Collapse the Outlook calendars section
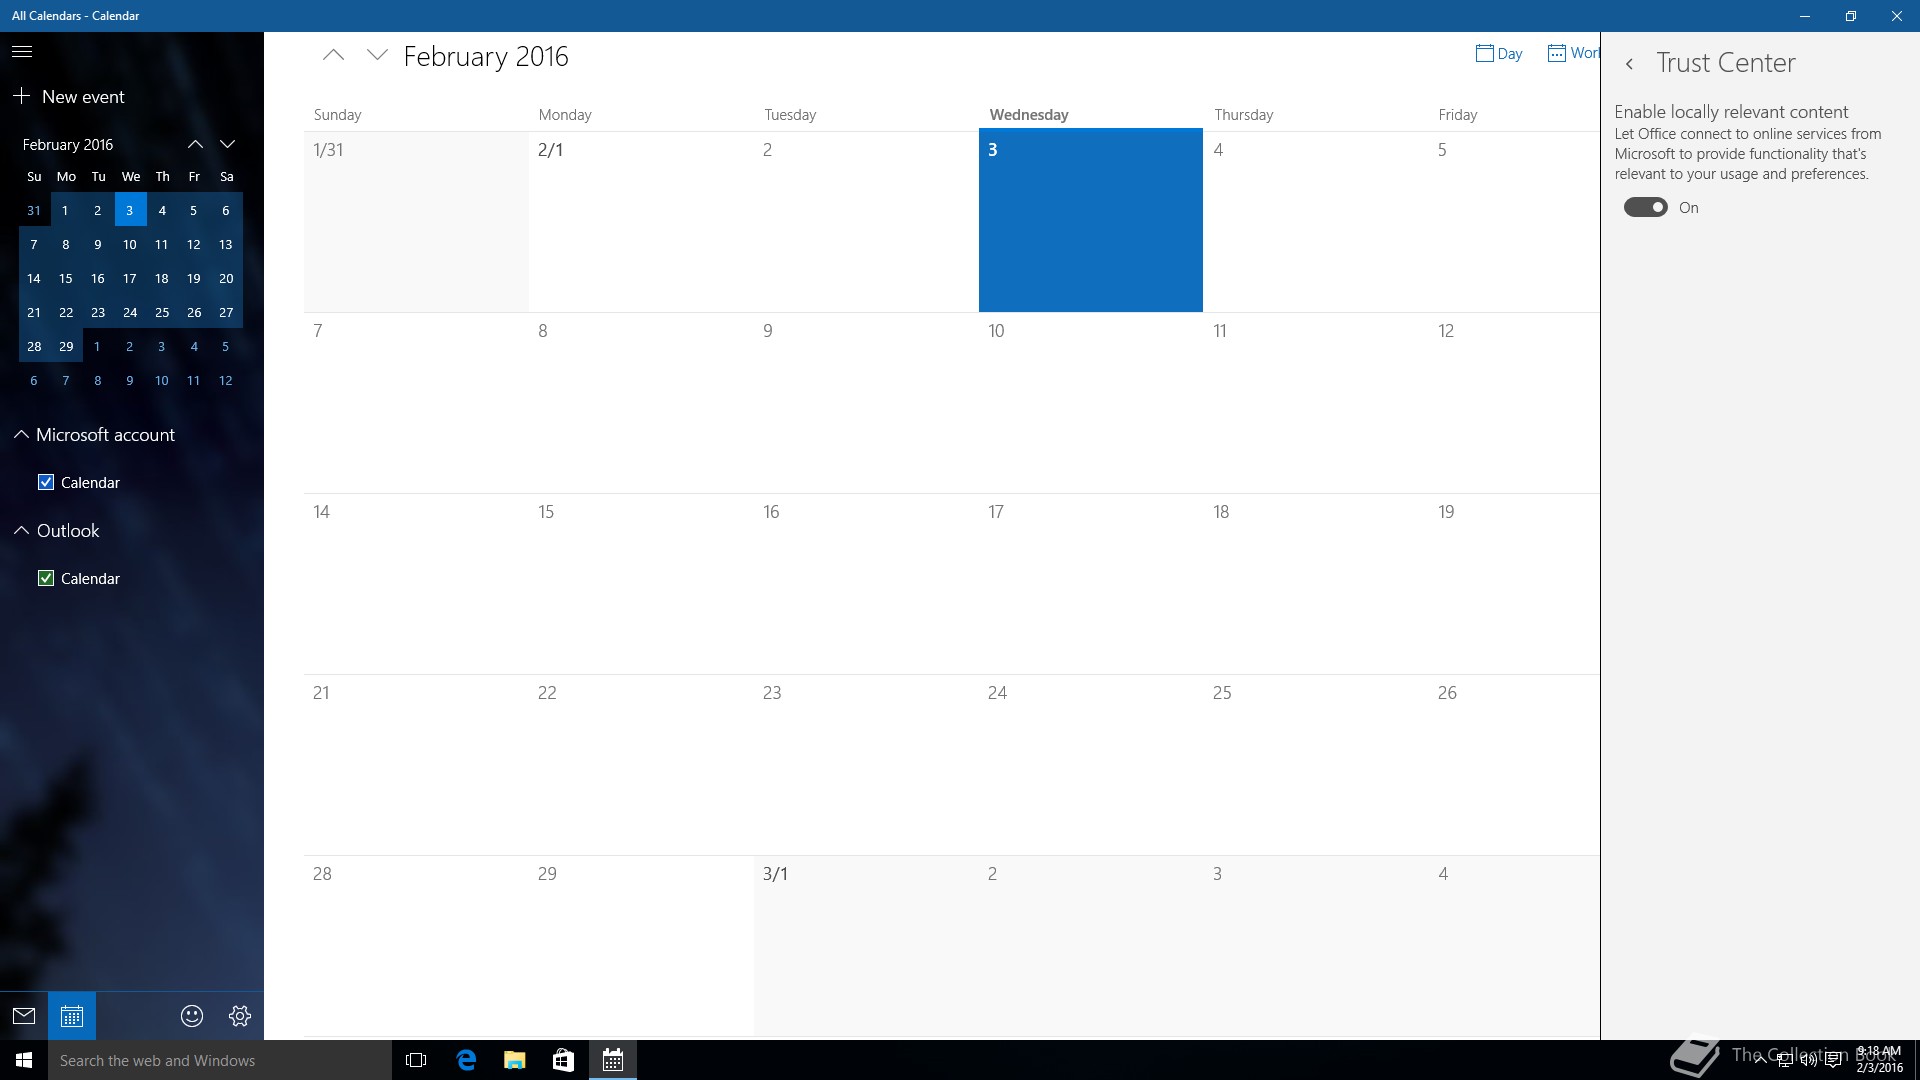This screenshot has width=1920, height=1080. point(21,531)
